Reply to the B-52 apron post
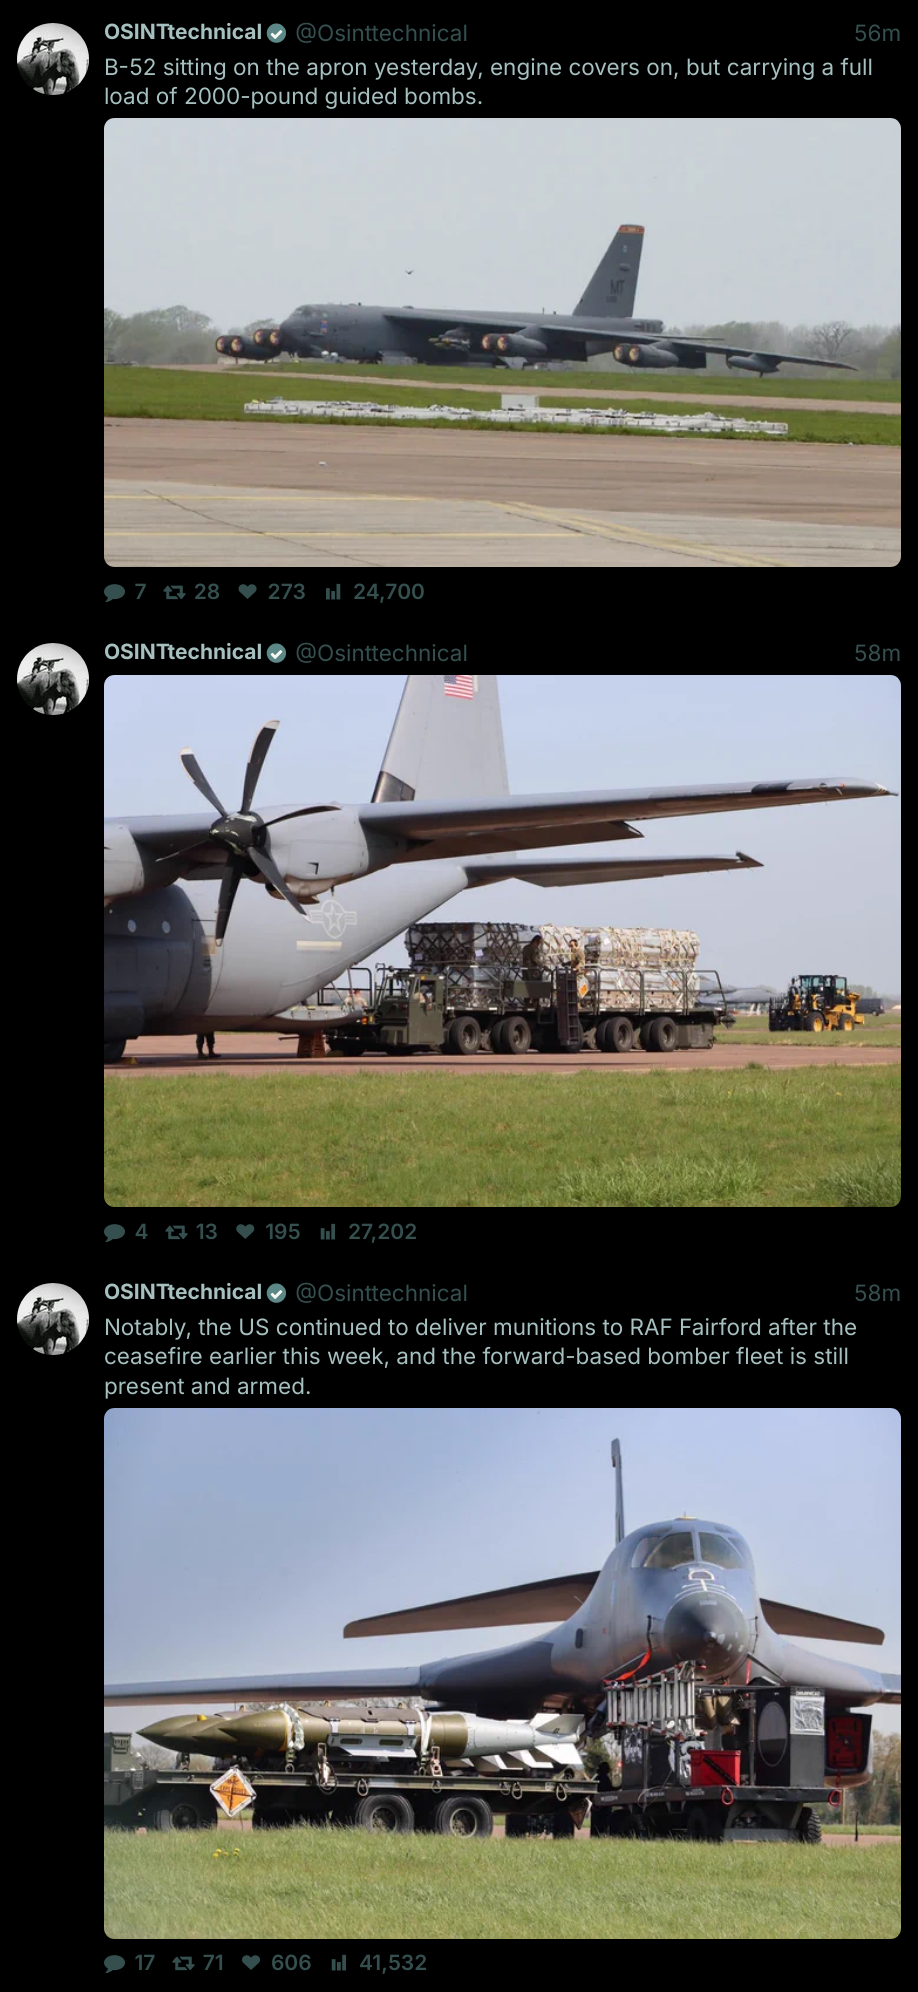The width and height of the screenshot is (918, 1992). (125, 592)
